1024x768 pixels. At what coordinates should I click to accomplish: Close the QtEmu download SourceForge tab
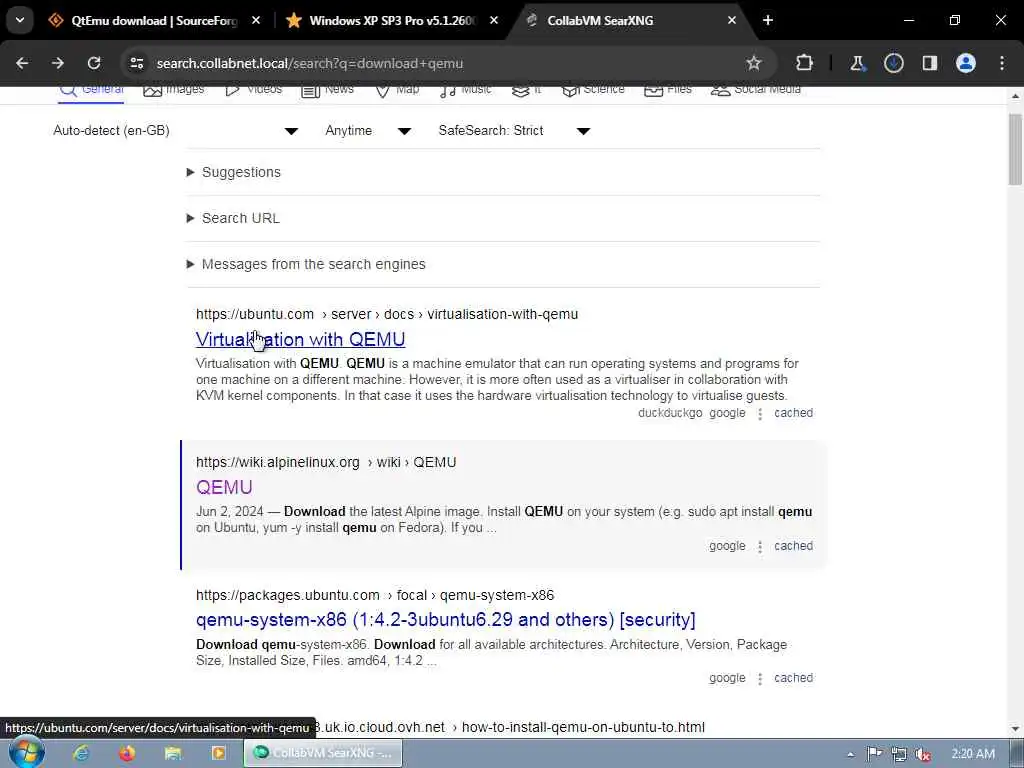tap(256, 20)
